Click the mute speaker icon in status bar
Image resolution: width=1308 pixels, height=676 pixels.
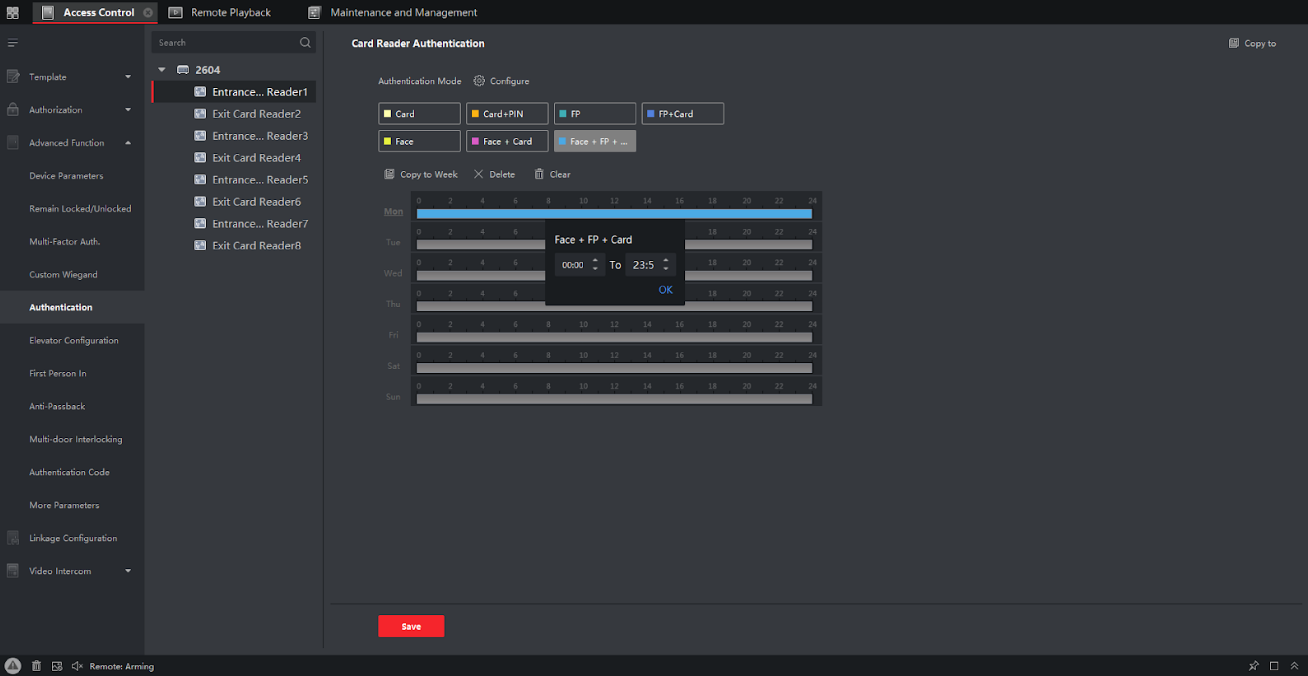(x=77, y=666)
